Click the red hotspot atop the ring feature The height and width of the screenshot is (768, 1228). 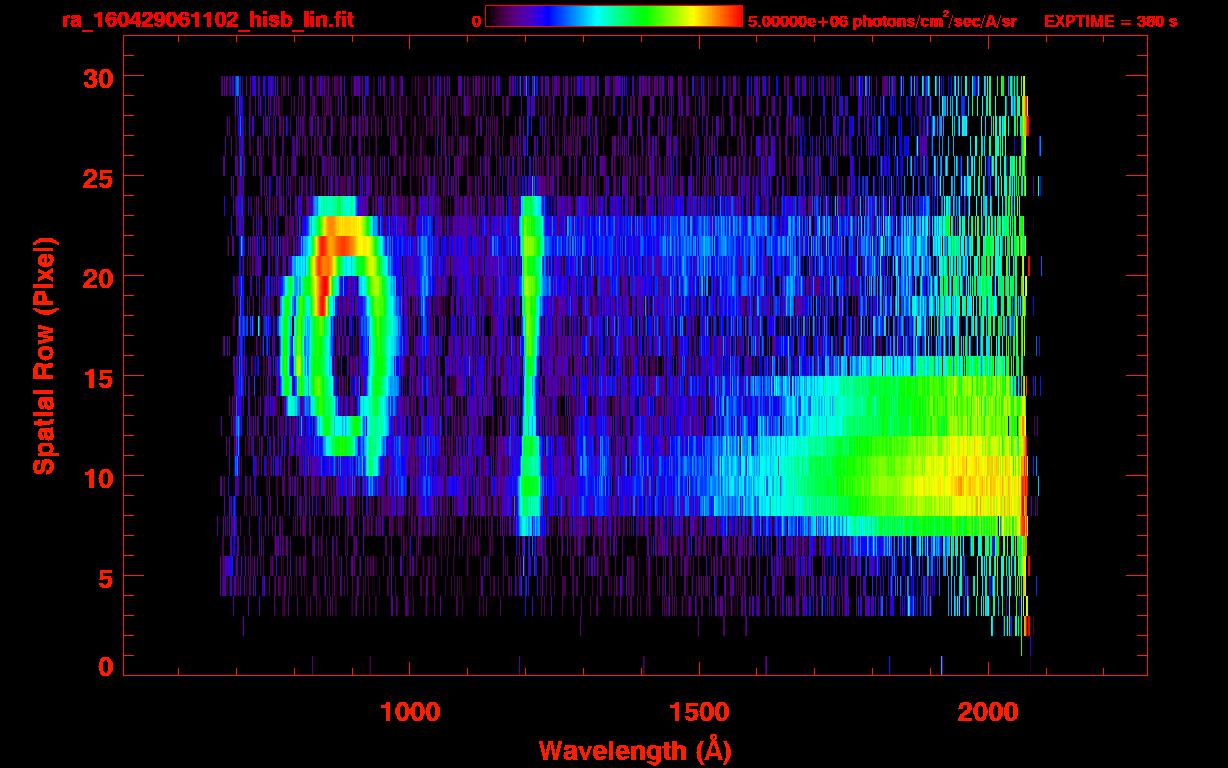(338, 244)
